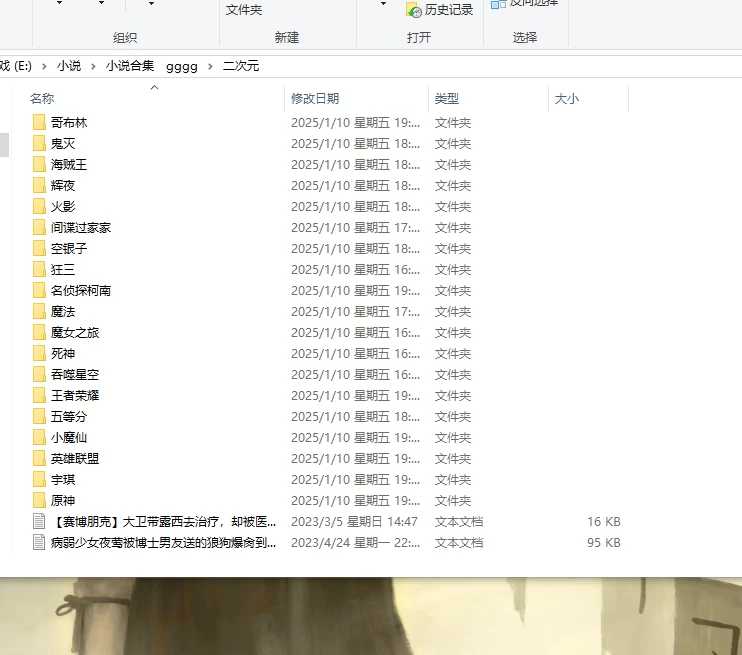This screenshot has width=742, height=655.
Task: Expand chevron between 小说 and 小说合集
Action: click(x=93, y=66)
